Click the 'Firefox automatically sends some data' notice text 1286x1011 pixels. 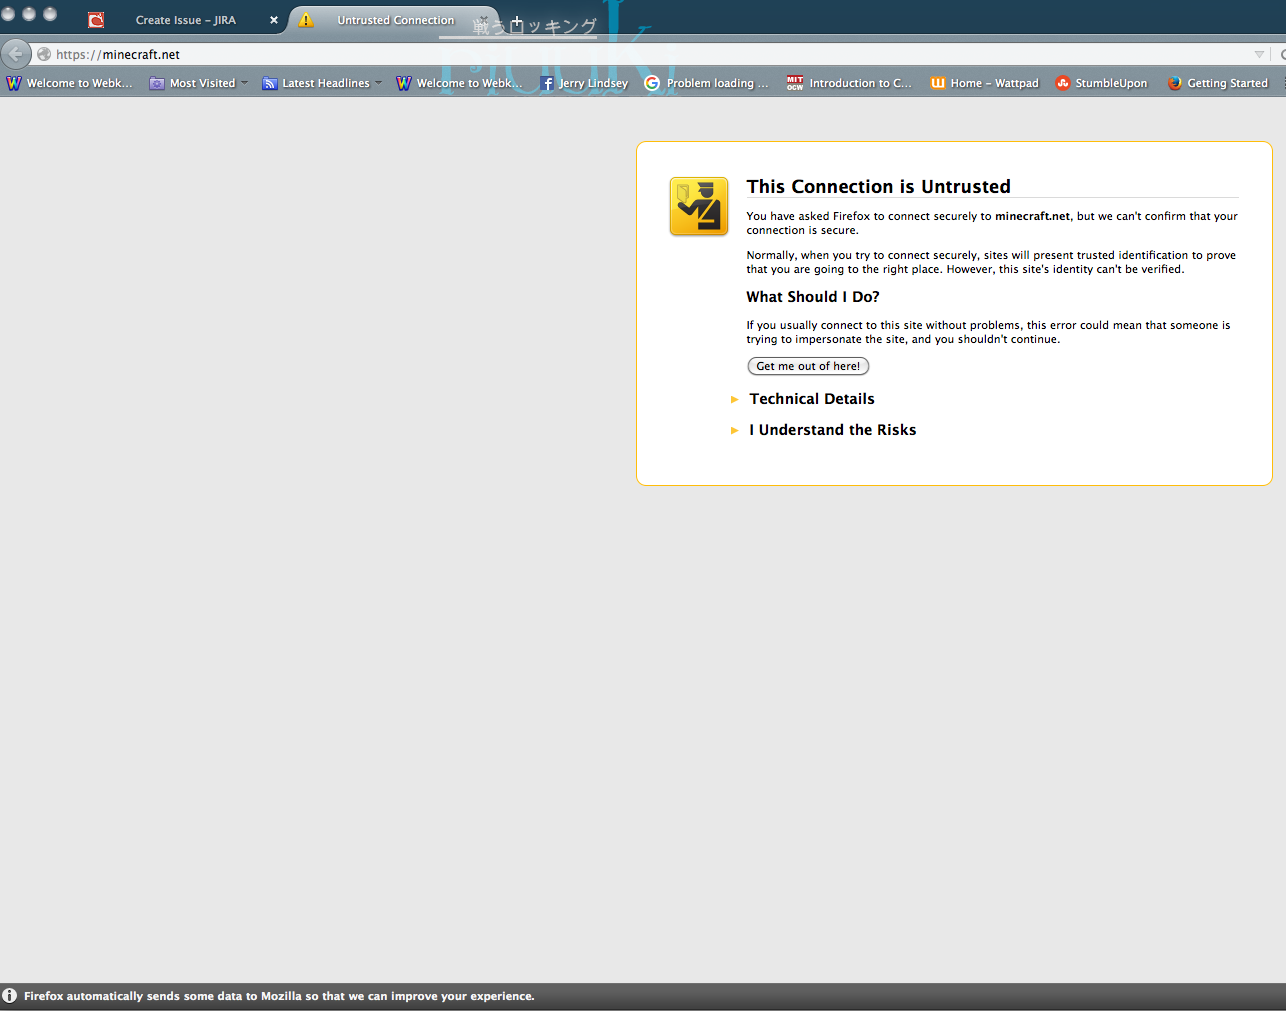tap(279, 996)
